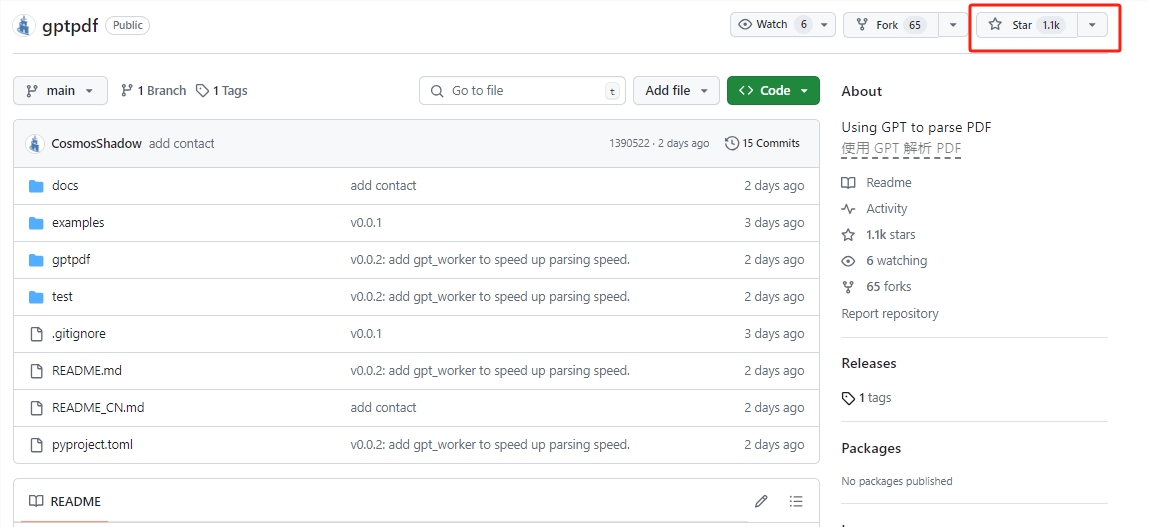The image size is (1149, 527).
Task: Open the examples folder
Action: [x=78, y=223]
